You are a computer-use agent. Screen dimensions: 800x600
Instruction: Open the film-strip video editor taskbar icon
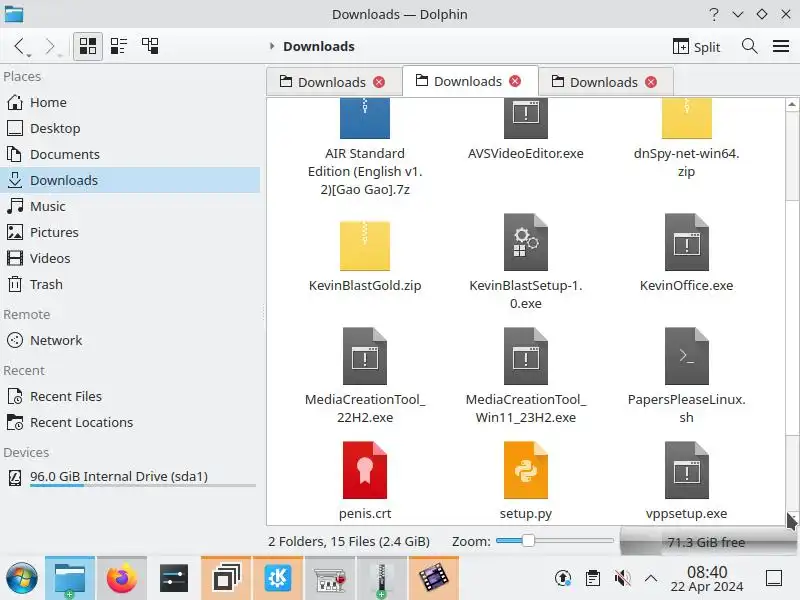click(x=434, y=579)
